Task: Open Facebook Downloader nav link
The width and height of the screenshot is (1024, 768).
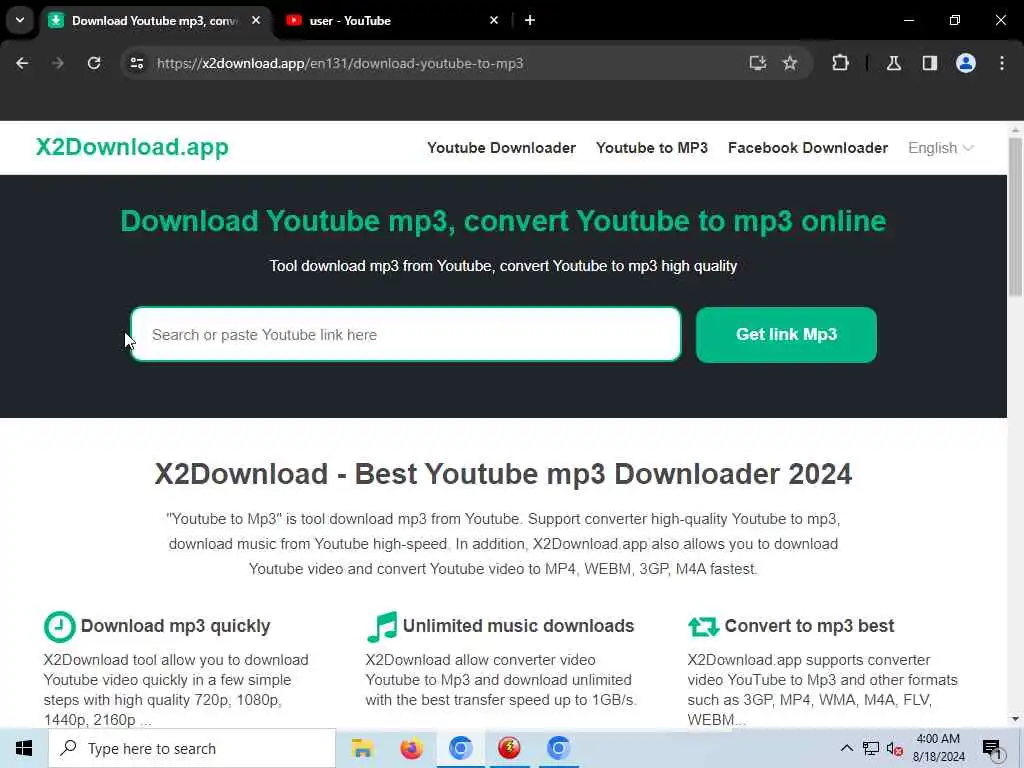Action: click(808, 148)
